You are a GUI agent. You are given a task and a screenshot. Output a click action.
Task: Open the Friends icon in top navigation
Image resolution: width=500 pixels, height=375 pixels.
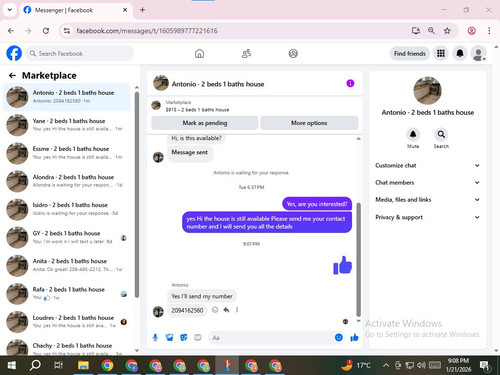pos(246,53)
